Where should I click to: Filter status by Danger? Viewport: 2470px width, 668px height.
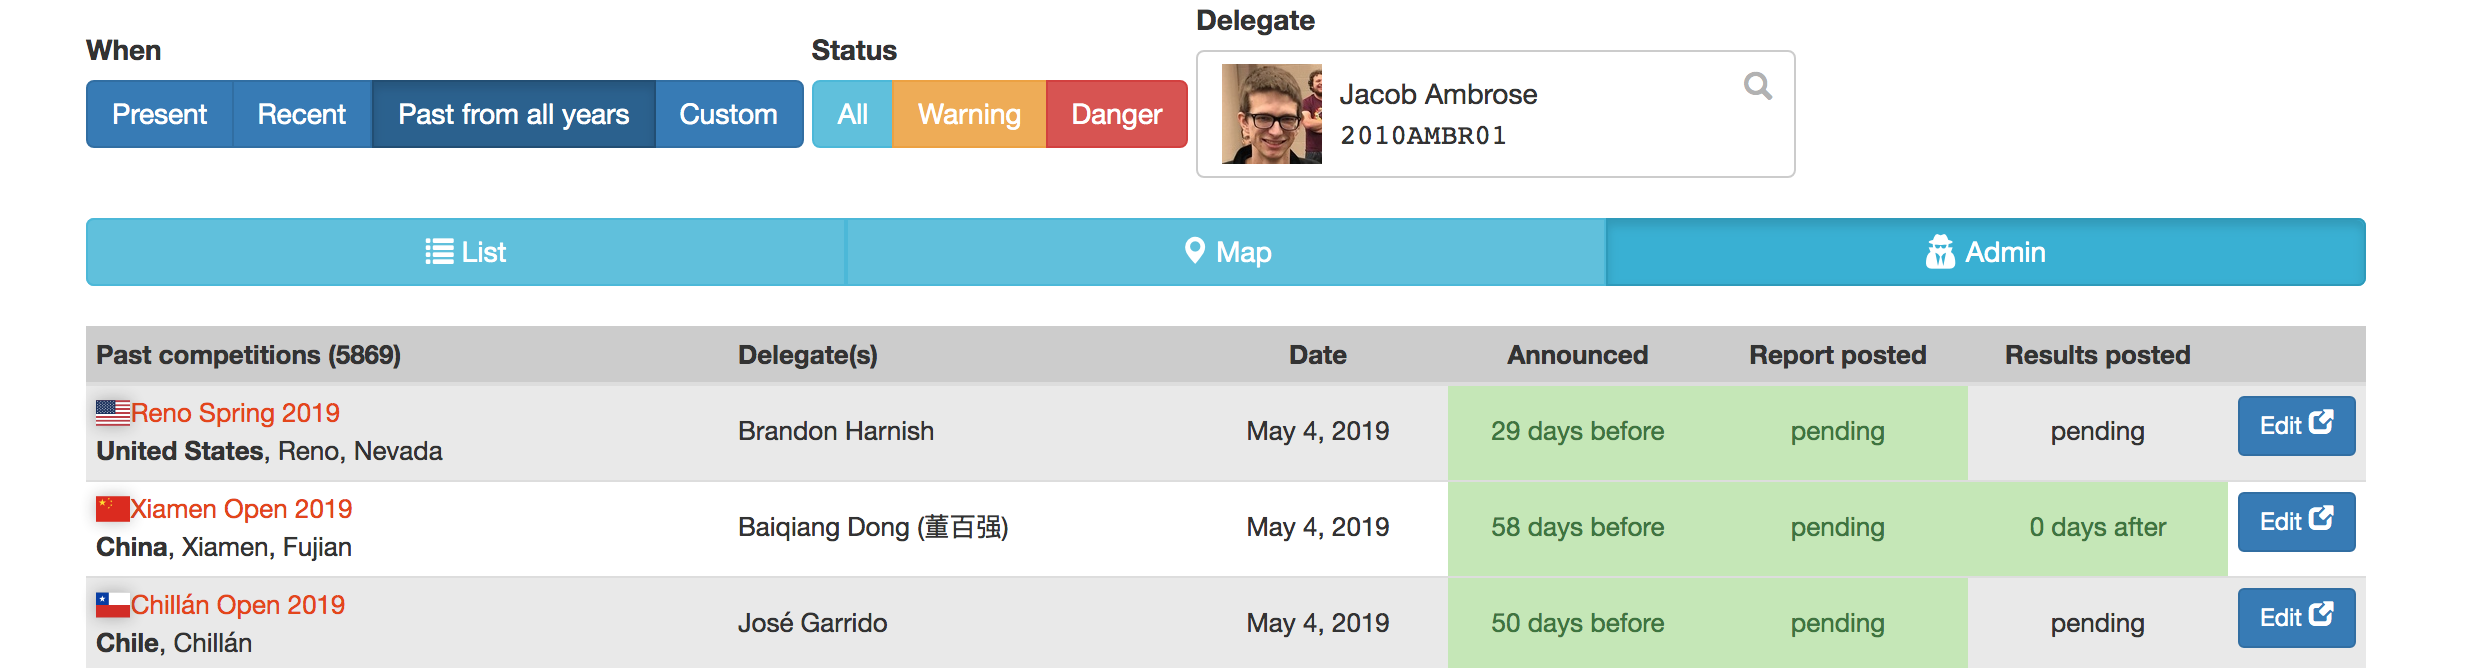pyautogui.click(x=1117, y=114)
